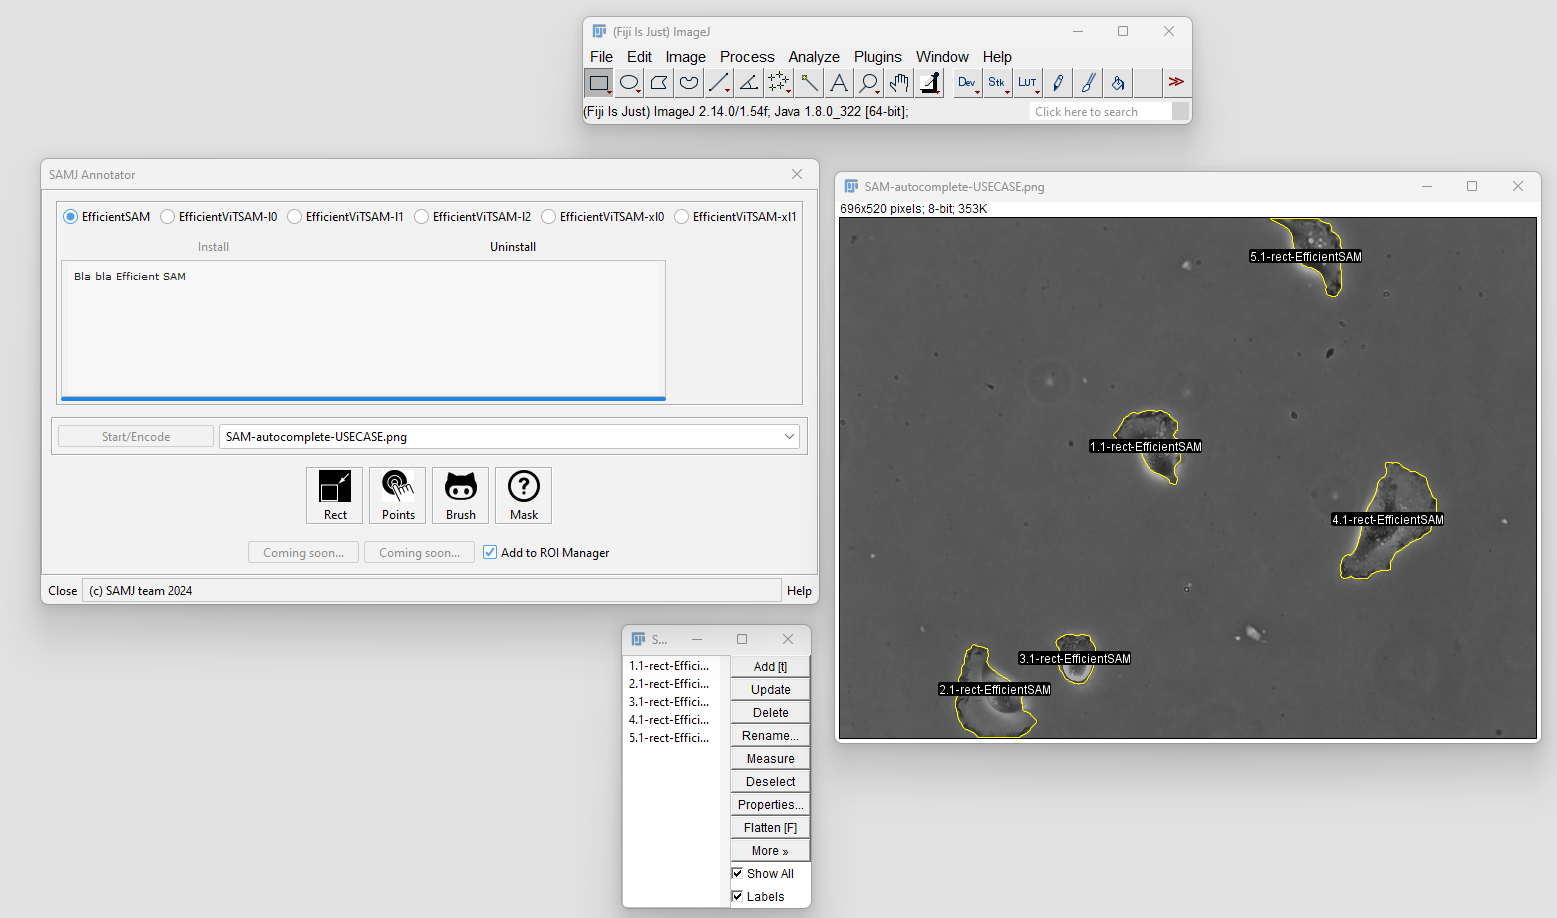The image size is (1557, 918).
Task: Click the Rect prompt icon in SAMJ Annotator
Action: click(x=335, y=495)
